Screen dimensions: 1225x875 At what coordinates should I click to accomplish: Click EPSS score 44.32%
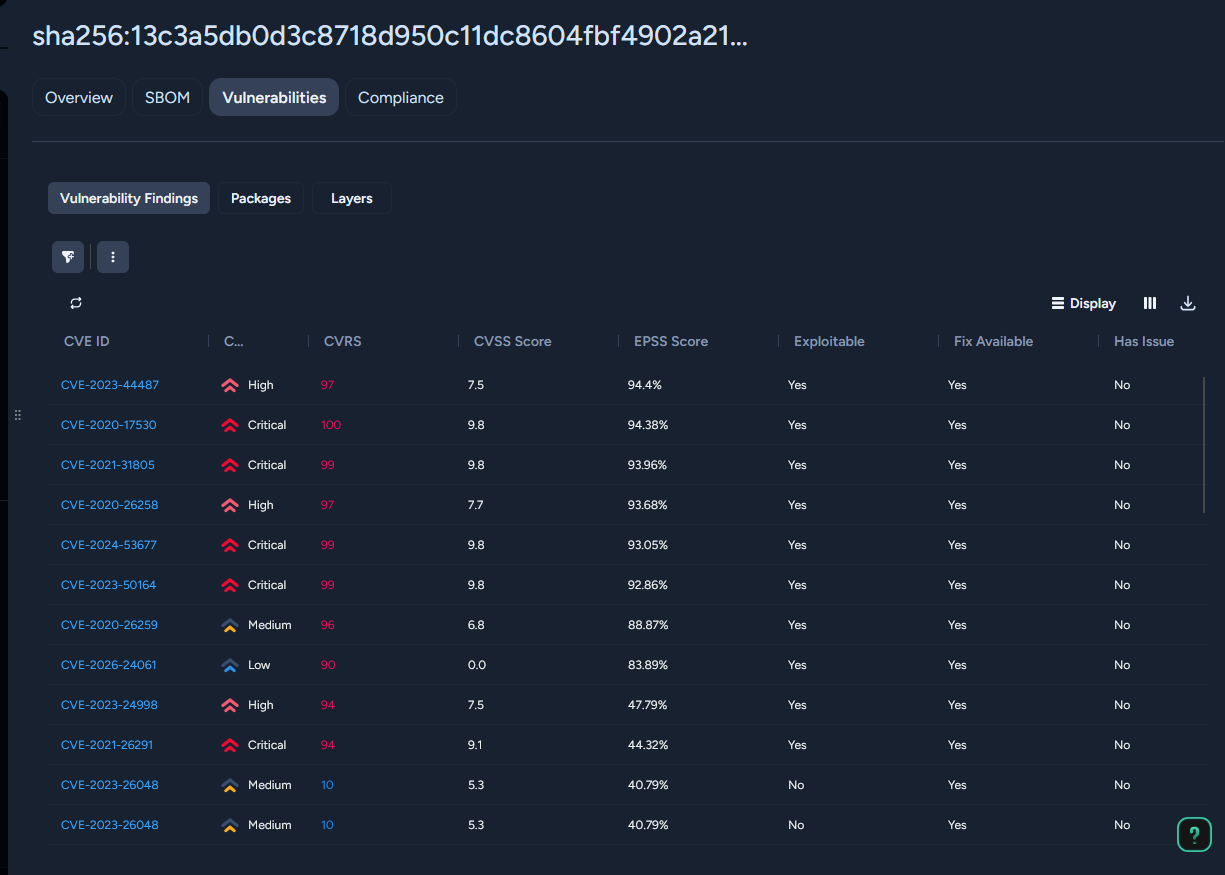(x=648, y=745)
